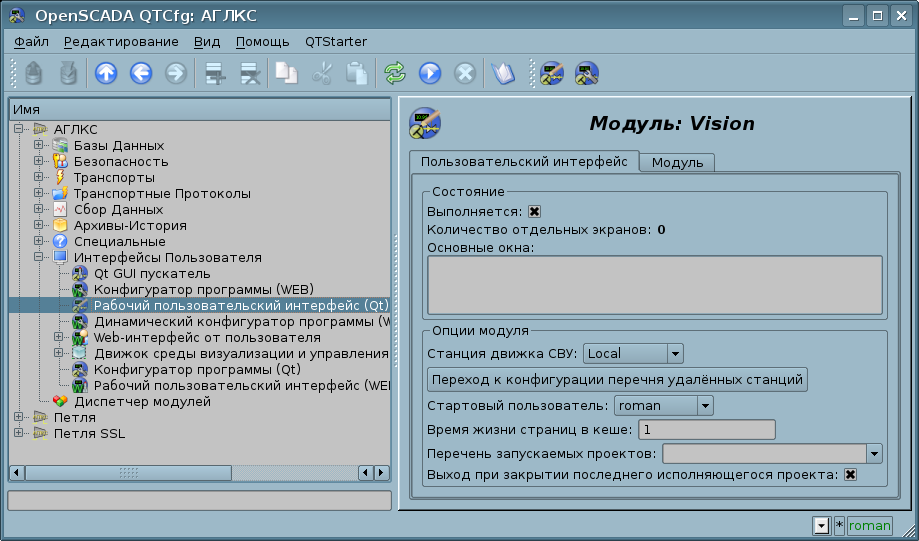This screenshot has height=541, width=919.
Task: Click the Refresh green arrows icon
Action: coord(395,73)
